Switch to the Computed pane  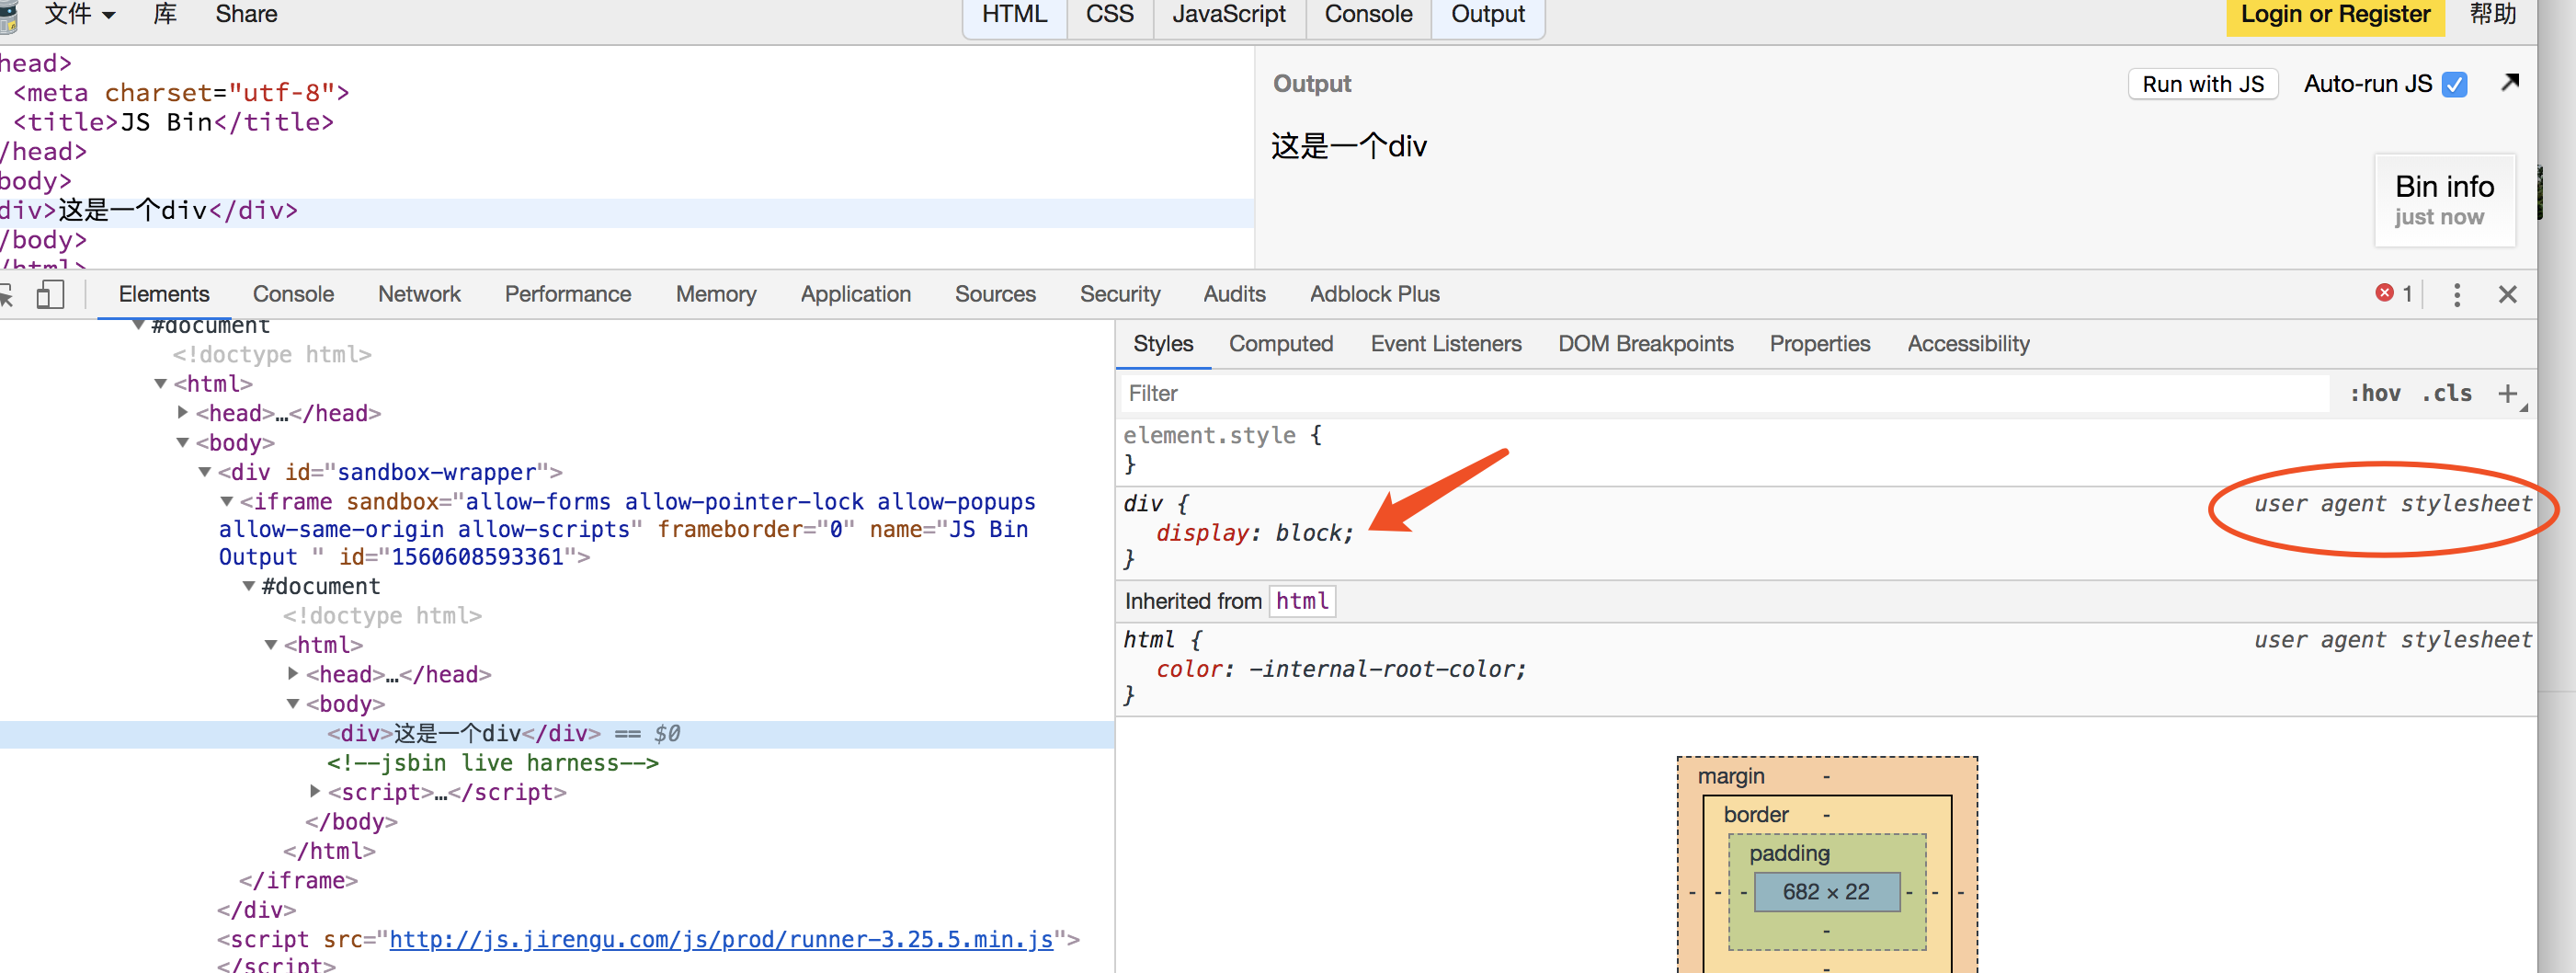pyautogui.click(x=1281, y=344)
